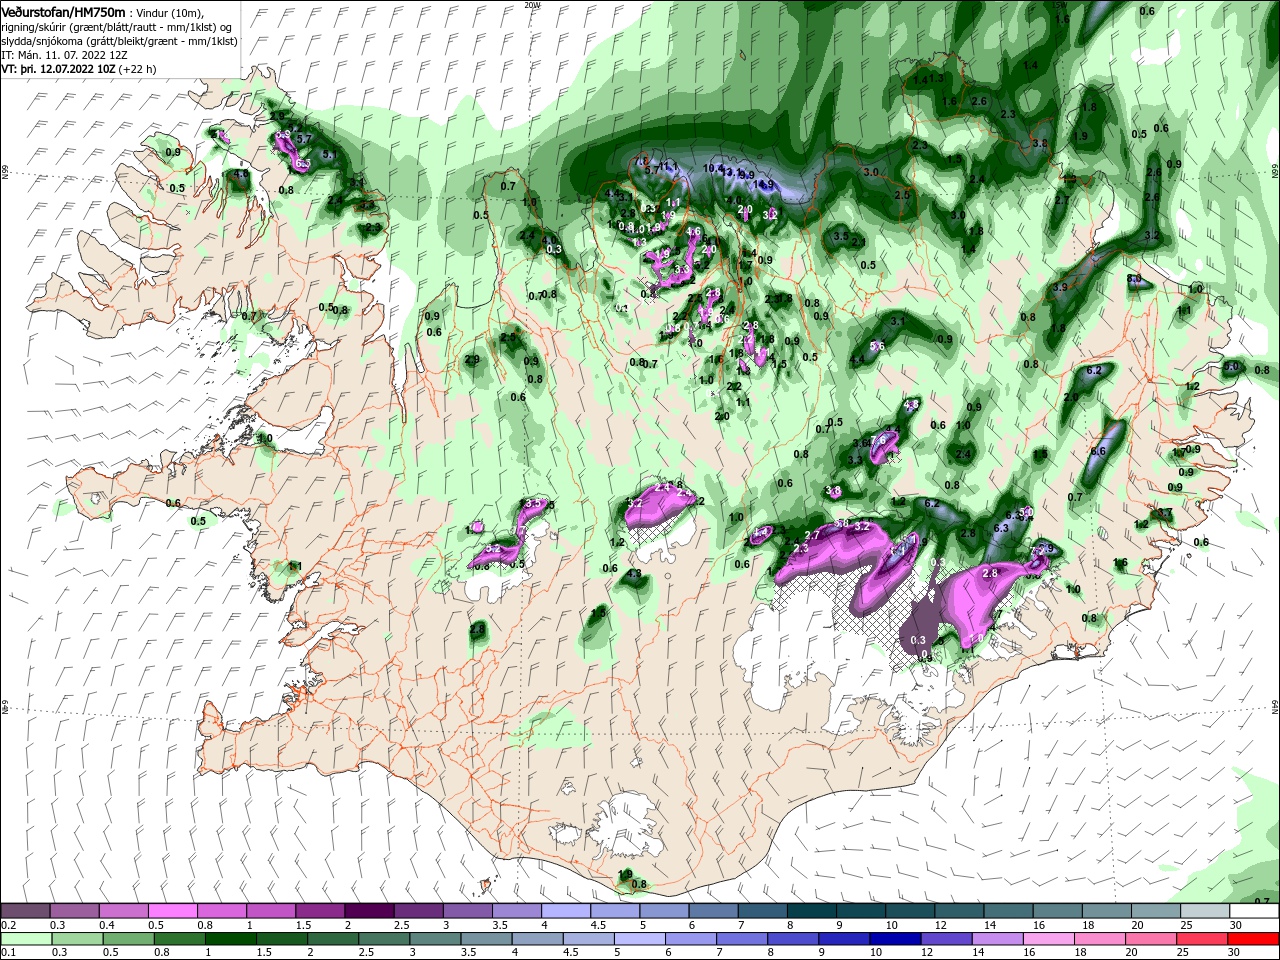Screen dimensions: 1280x960
Task: Pick the violet 12 swatch, lower legend row
Action: point(944,939)
